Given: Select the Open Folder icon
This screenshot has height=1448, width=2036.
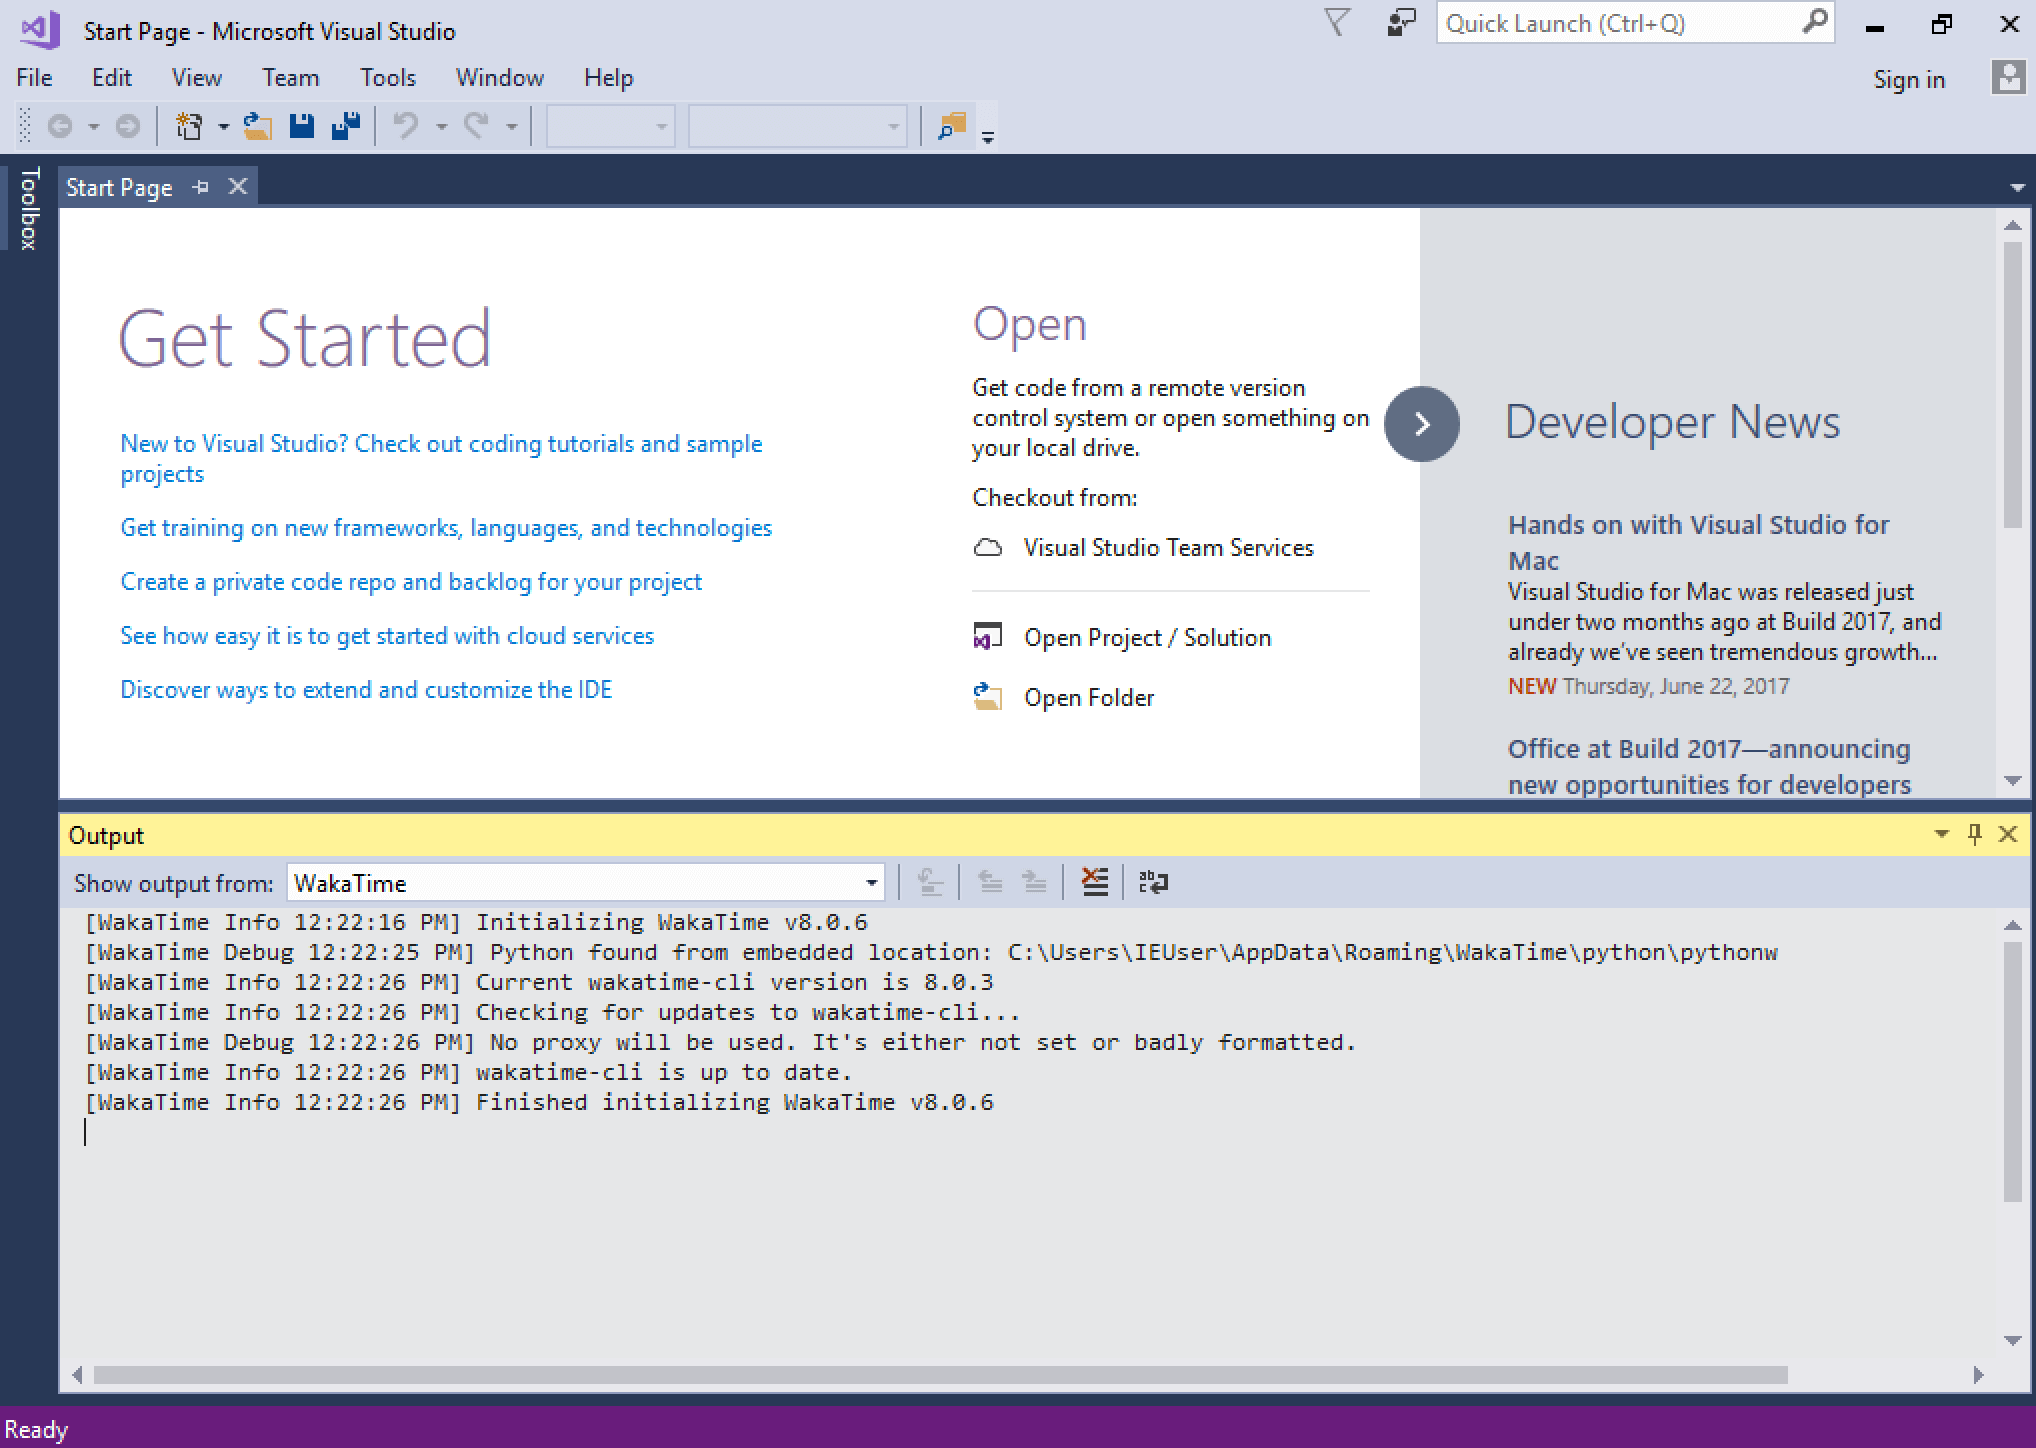Looking at the screenshot, I should [987, 696].
